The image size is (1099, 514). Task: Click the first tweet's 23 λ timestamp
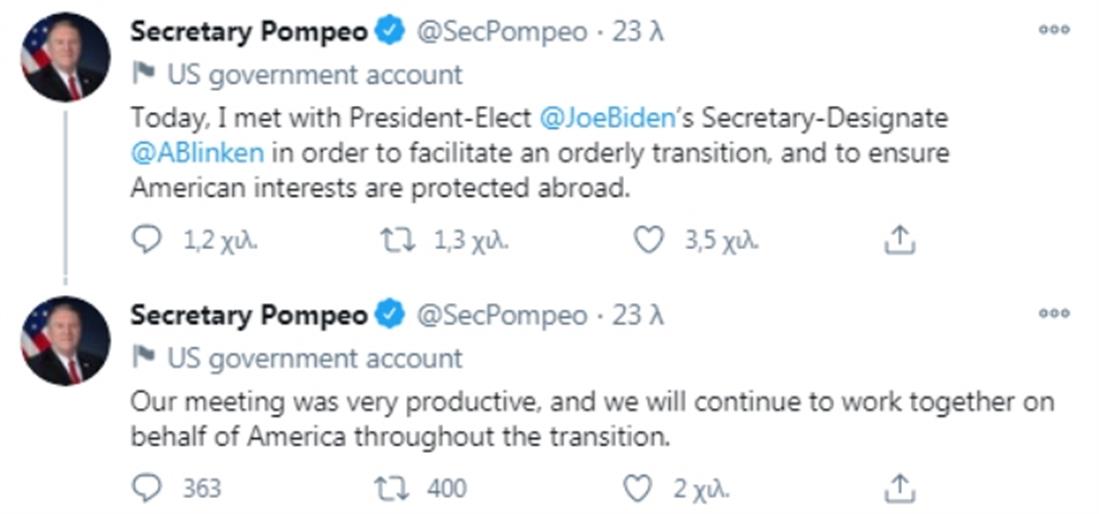(x=639, y=32)
